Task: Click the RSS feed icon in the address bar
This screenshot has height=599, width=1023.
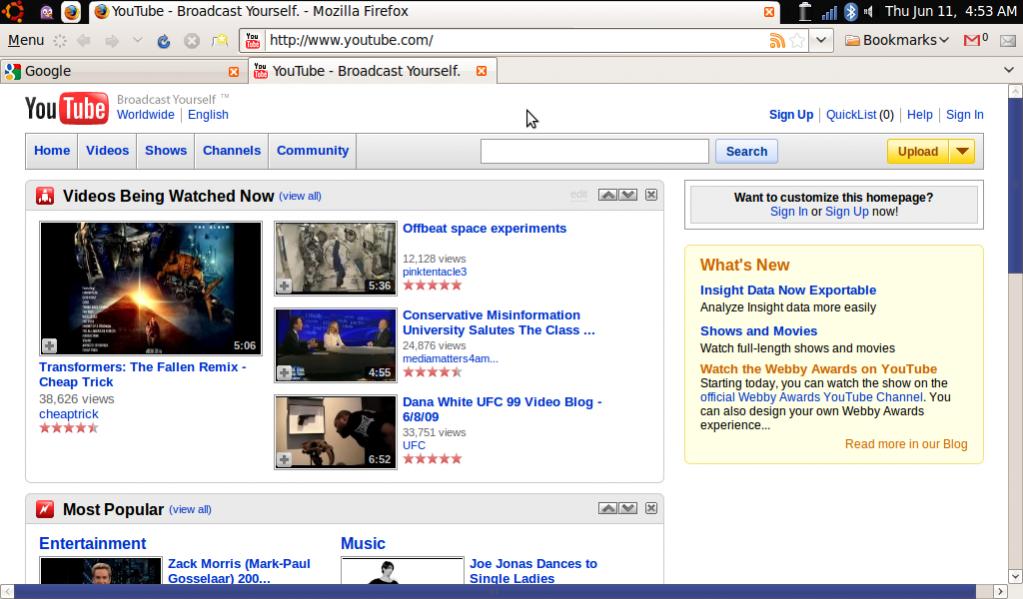Action: point(776,40)
